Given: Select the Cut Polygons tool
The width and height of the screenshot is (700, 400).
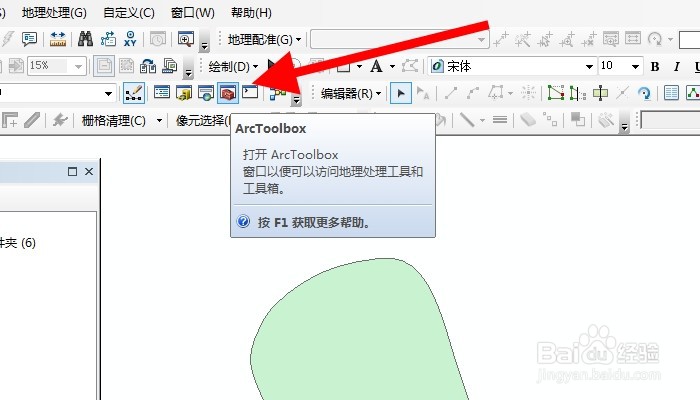Looking at the screenshot, I should (x=600, y=93).
